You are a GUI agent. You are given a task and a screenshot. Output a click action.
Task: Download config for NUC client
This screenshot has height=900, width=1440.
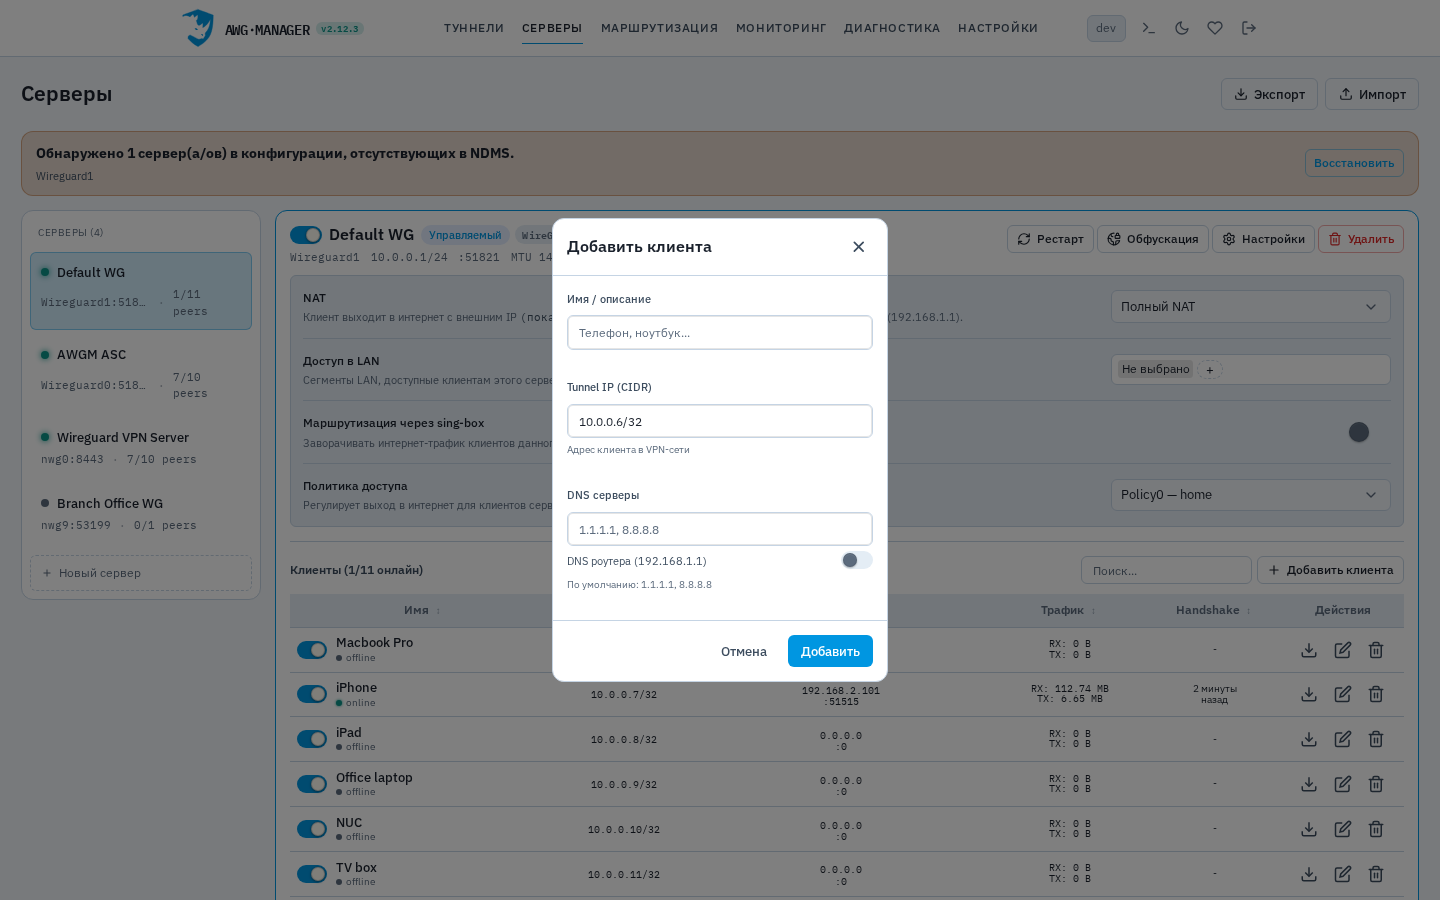click(1309, 829)
